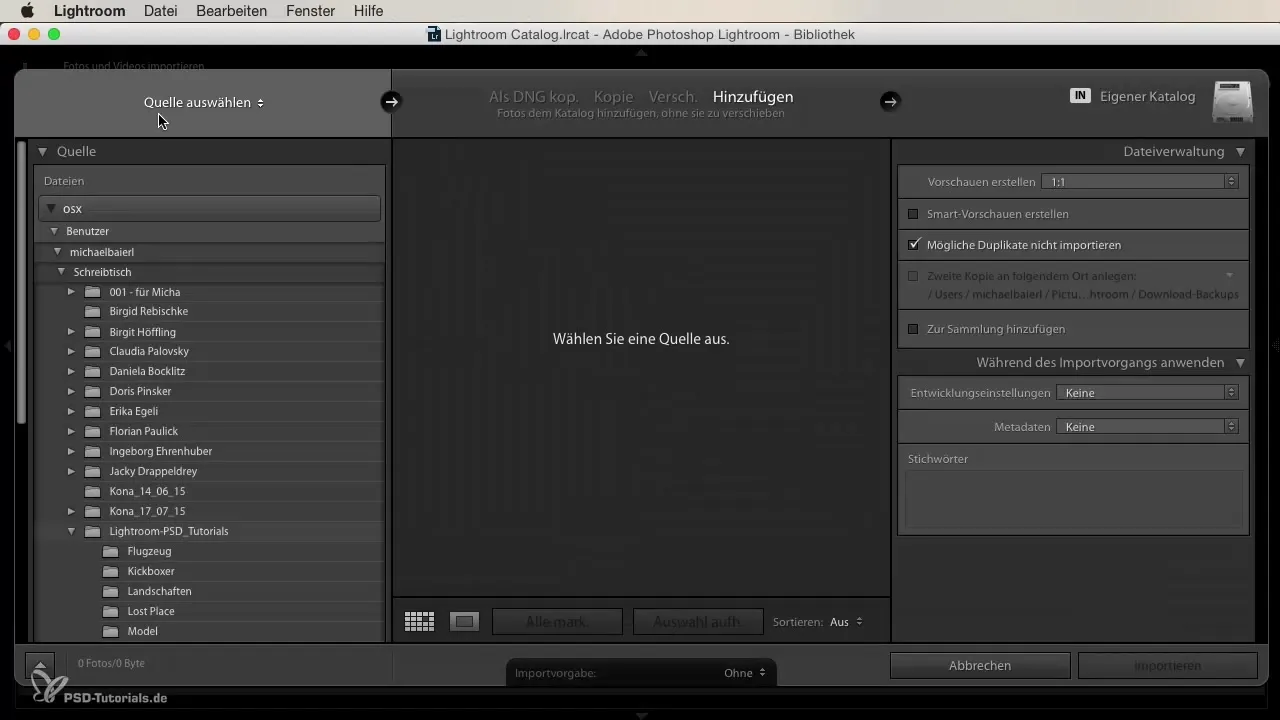Image resolution: width=1280 pixels, height=720 pixels.
Task: Click the Importieren button
Action: pyautogui.click(x=1168, y=665)
